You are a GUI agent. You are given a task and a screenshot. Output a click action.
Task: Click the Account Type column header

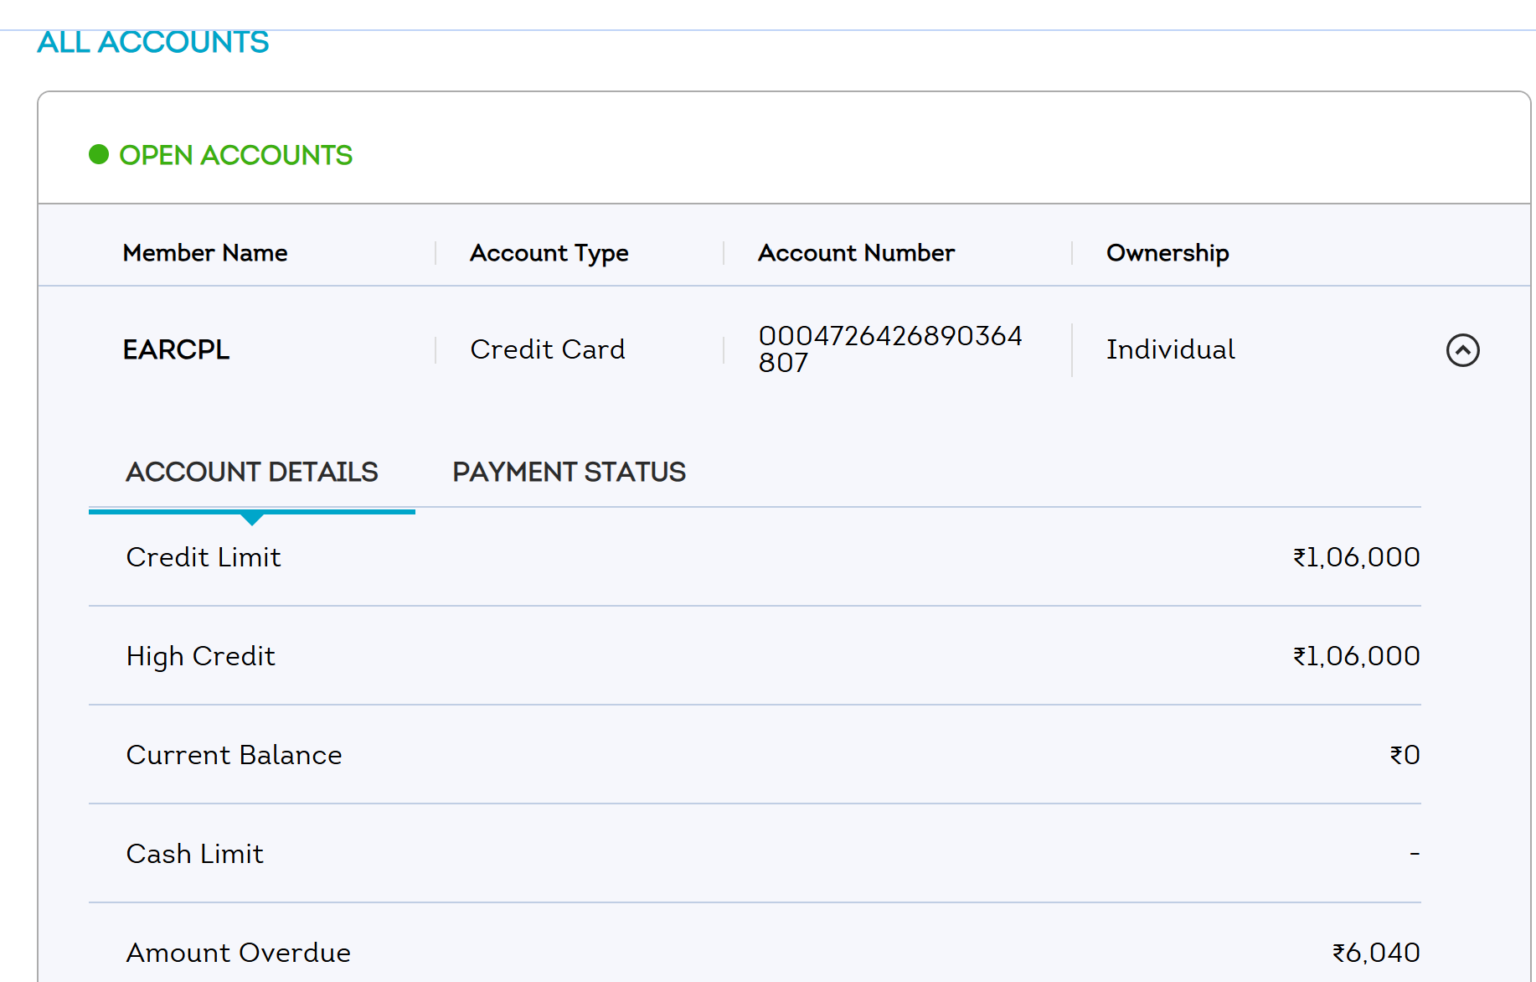pyautogui.click(x=548, y=253)
